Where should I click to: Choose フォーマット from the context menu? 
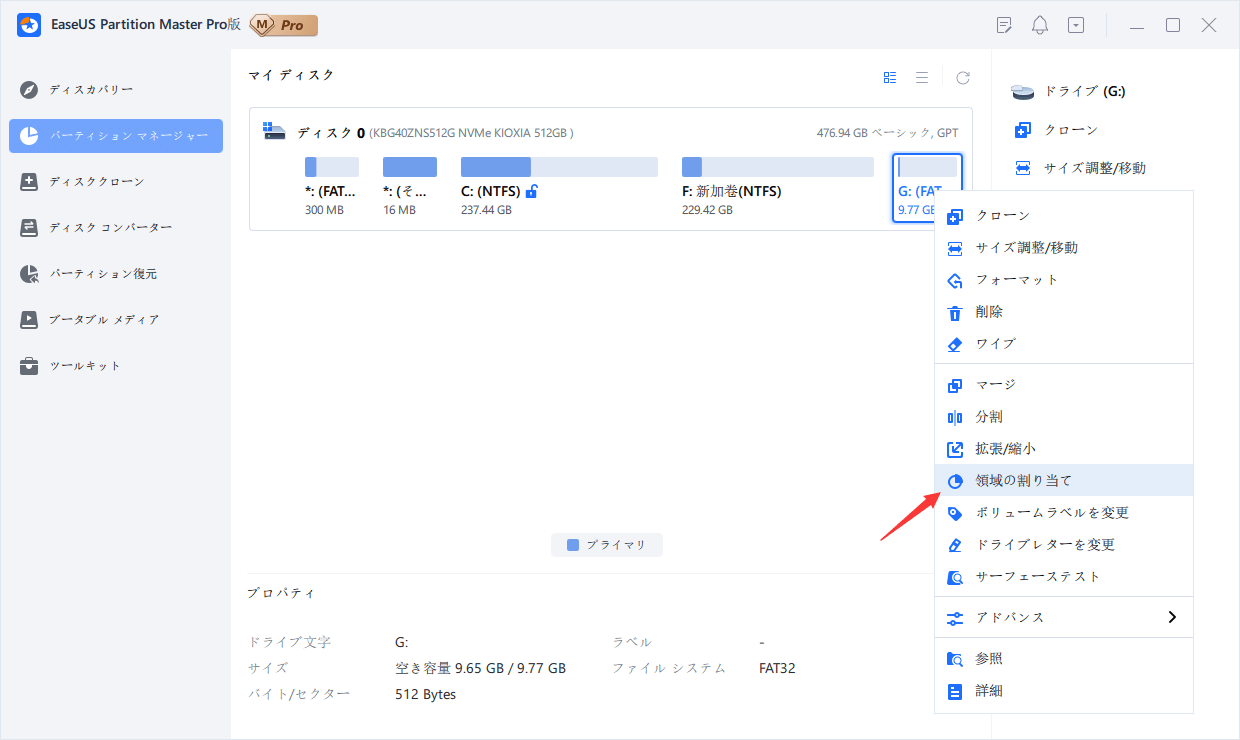(1016, 280)
